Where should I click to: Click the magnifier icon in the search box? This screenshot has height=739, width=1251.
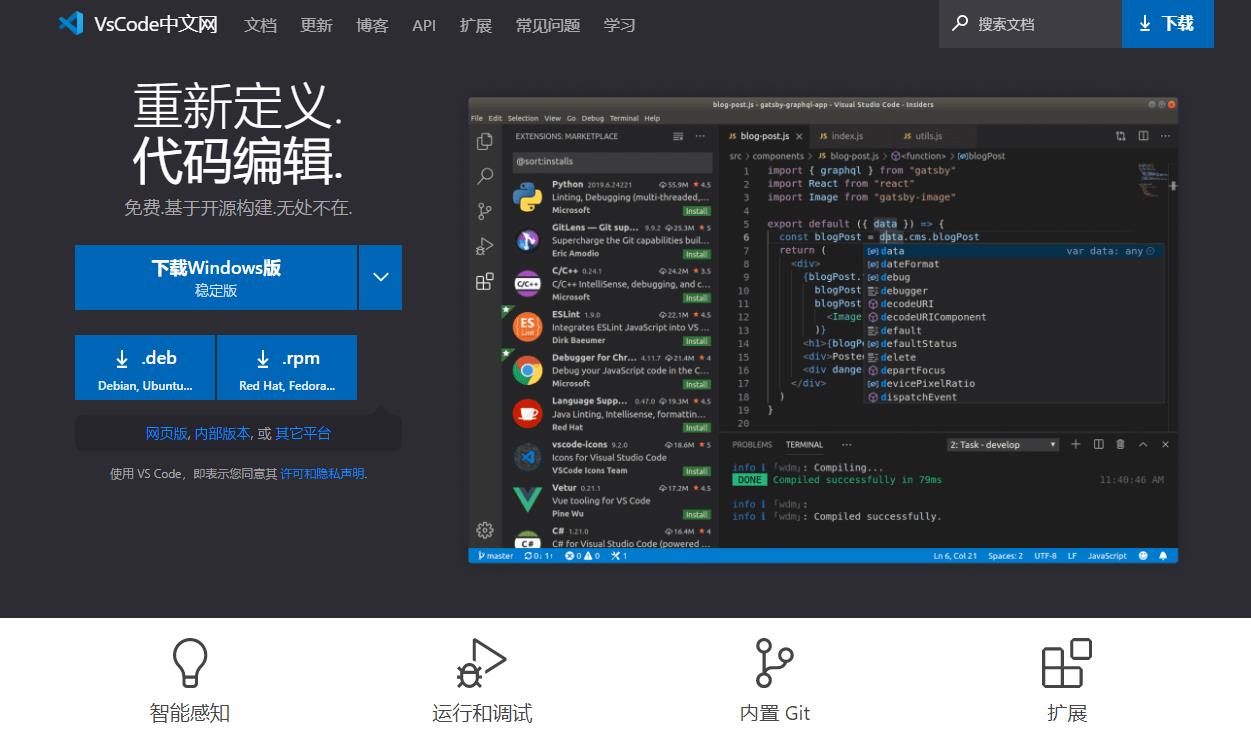960,23
